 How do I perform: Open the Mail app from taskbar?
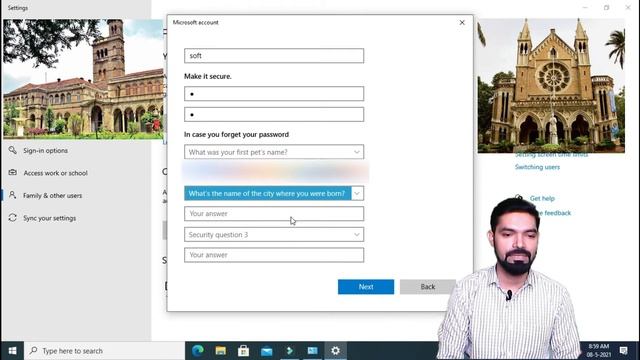(x=267, y=351)
